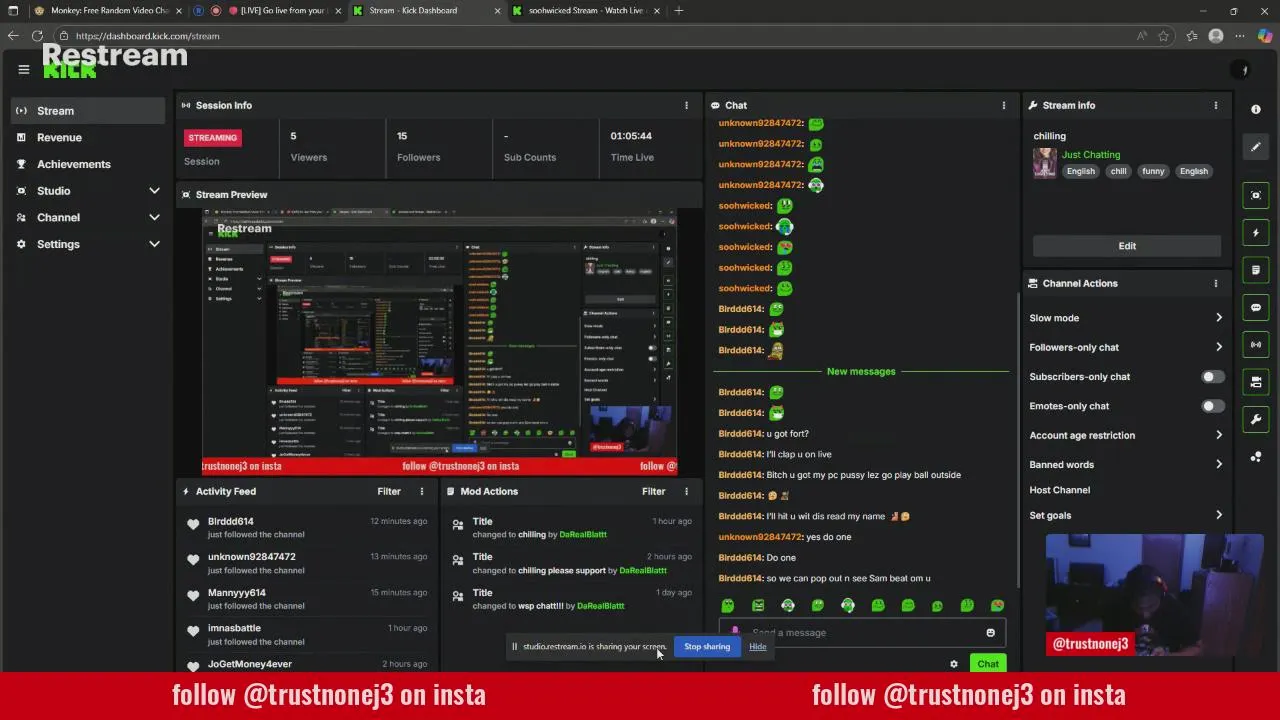
Task: Click the 'funny' stream tag
Action: pyautogui.click(x=1153, y=171)
